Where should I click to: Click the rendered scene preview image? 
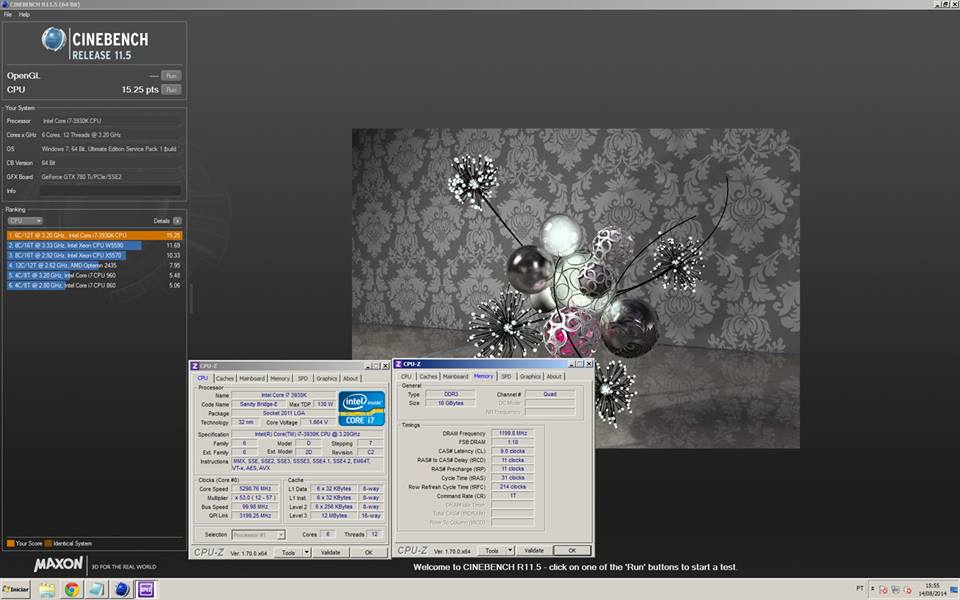pyautogui.click(x=576, y=288)
